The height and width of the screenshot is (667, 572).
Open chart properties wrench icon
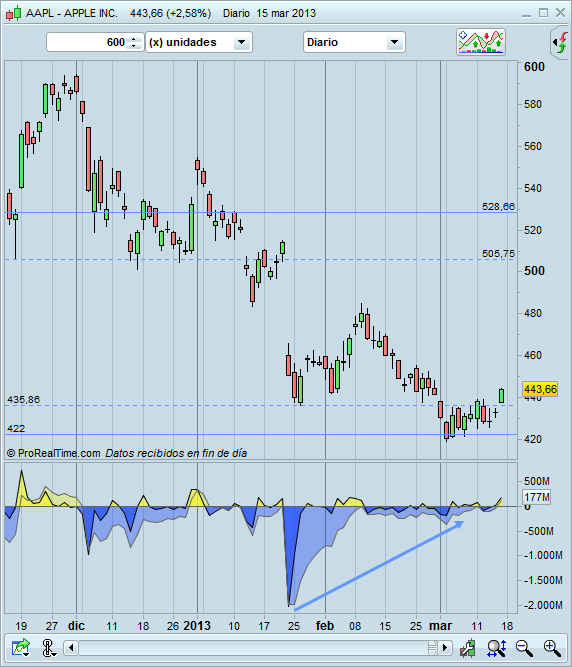468,648
